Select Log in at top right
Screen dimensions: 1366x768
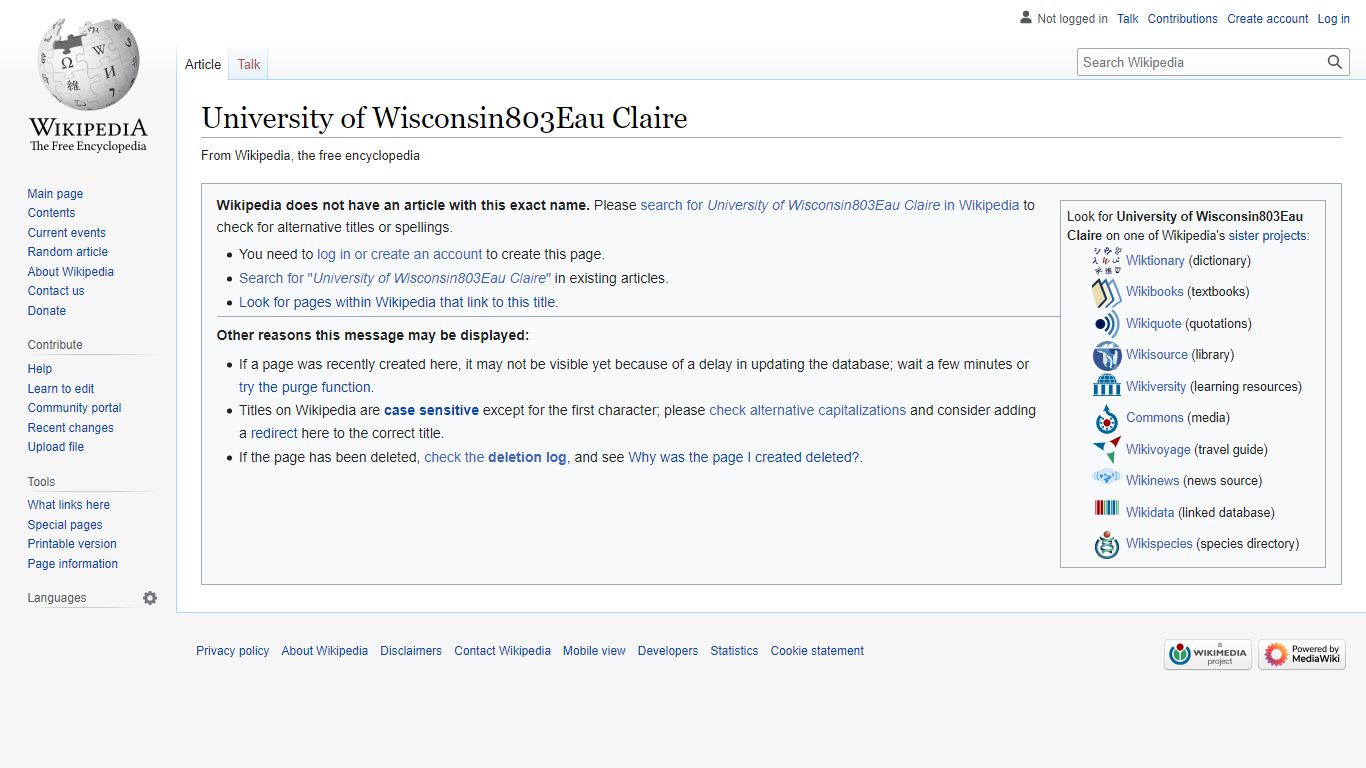click(1334, 19)
